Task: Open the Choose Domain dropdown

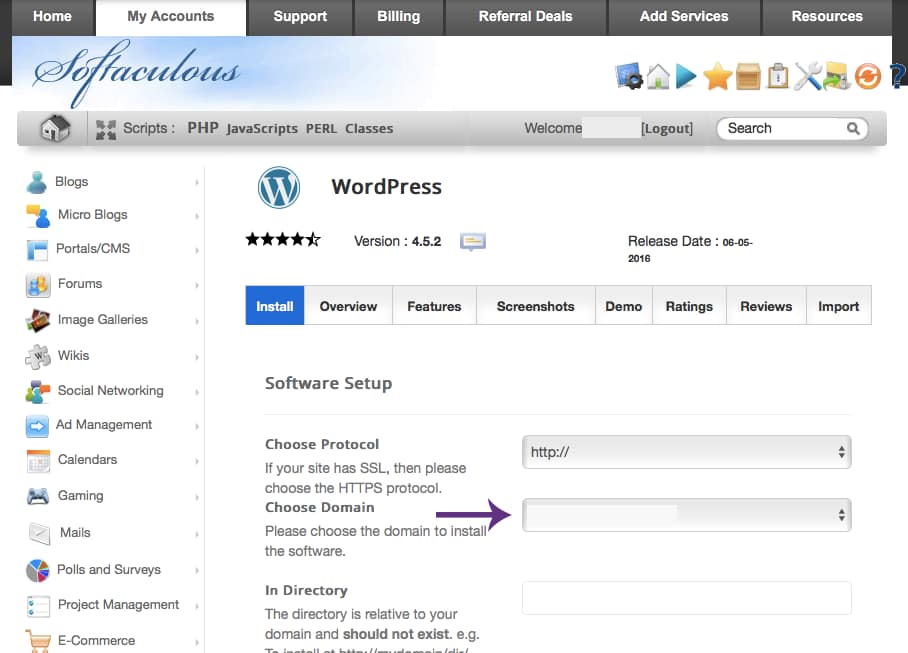Action: pos(686,515)
